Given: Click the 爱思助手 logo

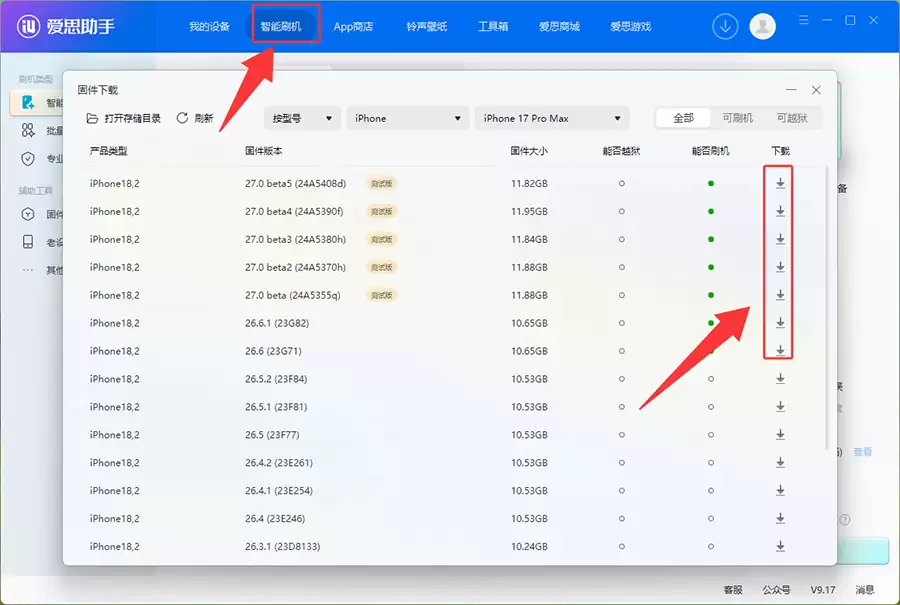Looking at the screenshot, I should click(65, 26).
